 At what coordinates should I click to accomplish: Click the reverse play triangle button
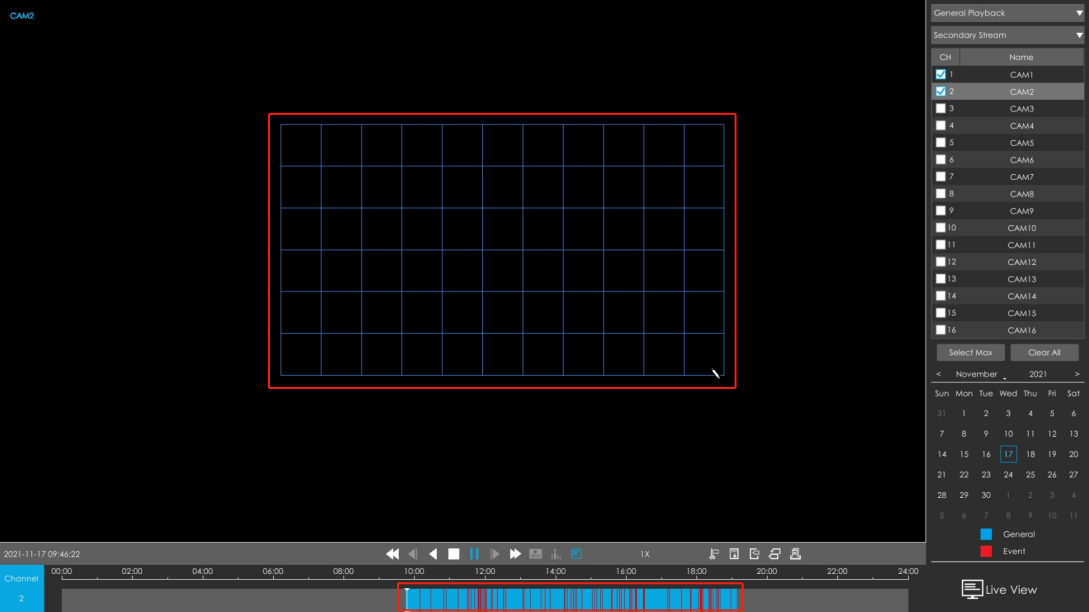click(433, 554)
